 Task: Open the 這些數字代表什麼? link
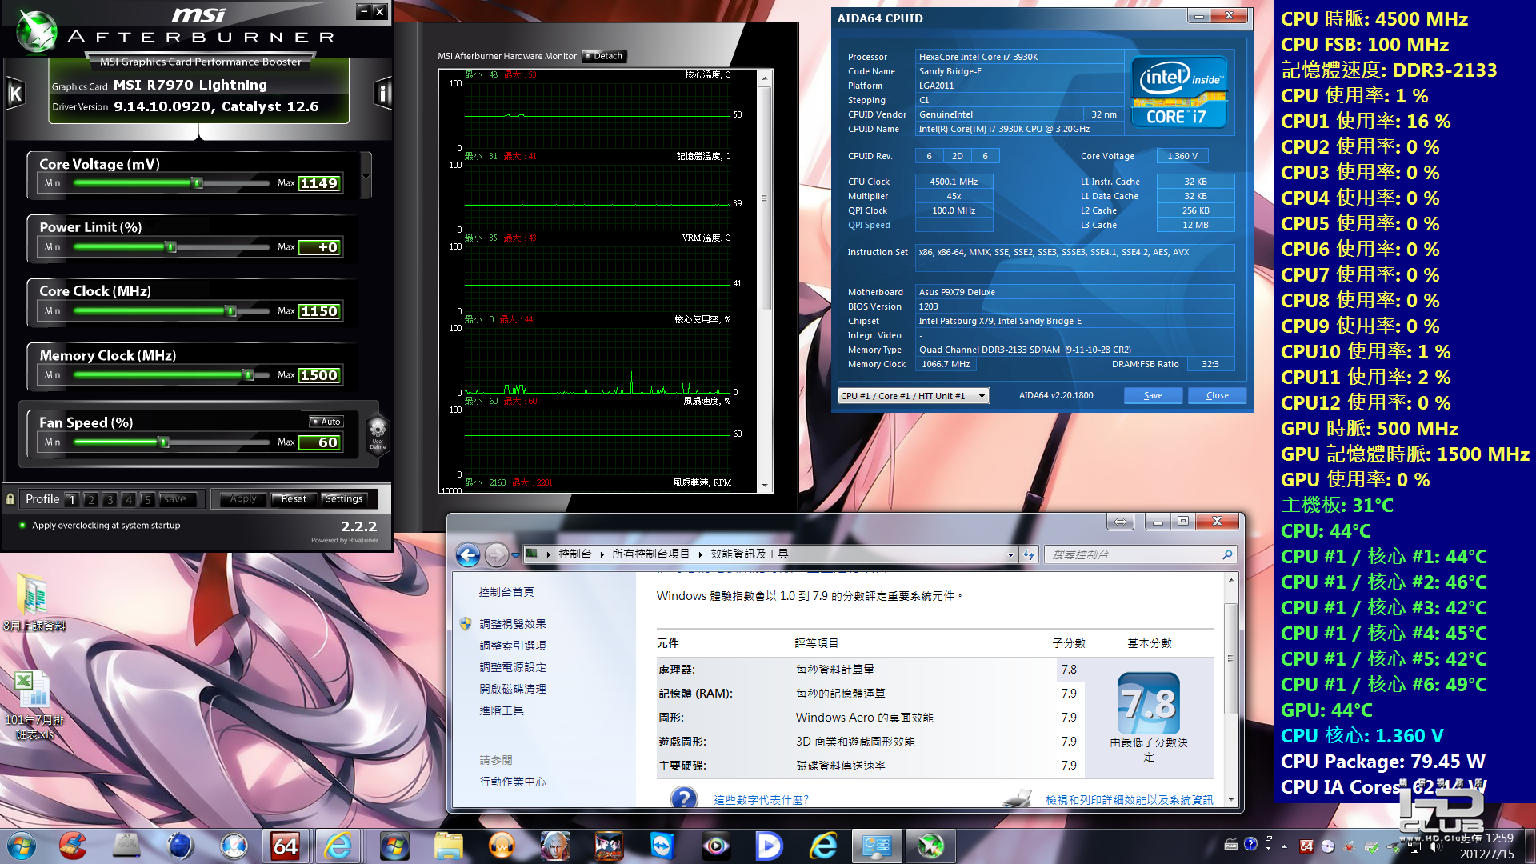pyautogui.click(x=761, y=800)
